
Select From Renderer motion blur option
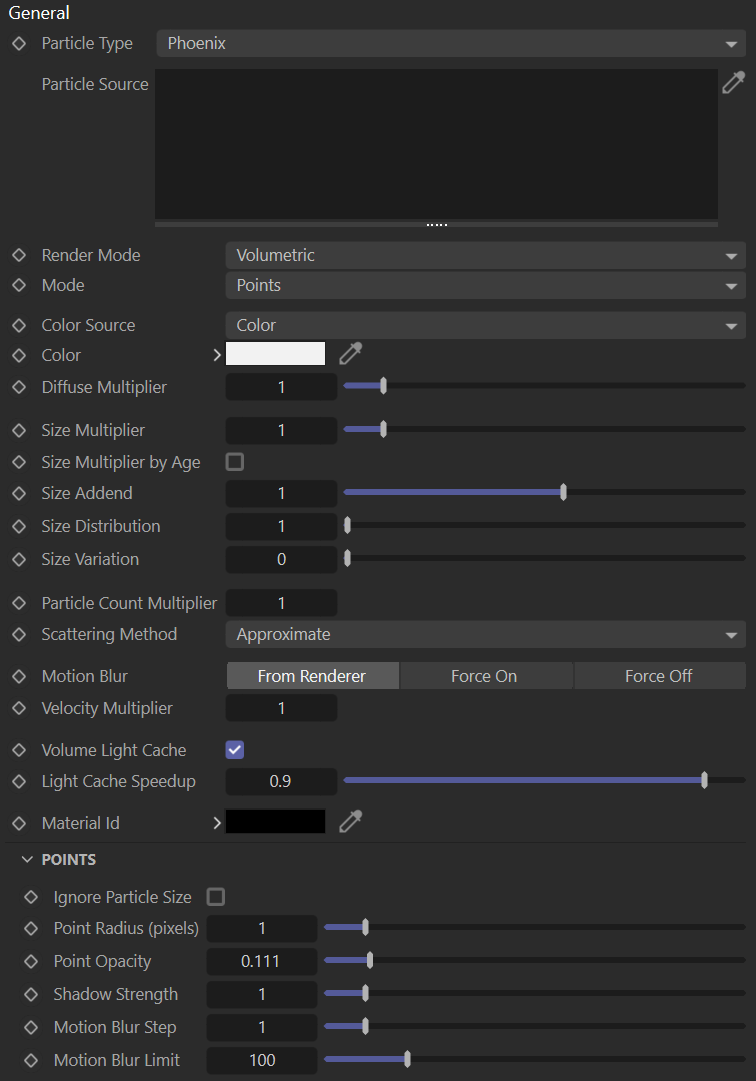coord(313,676)
